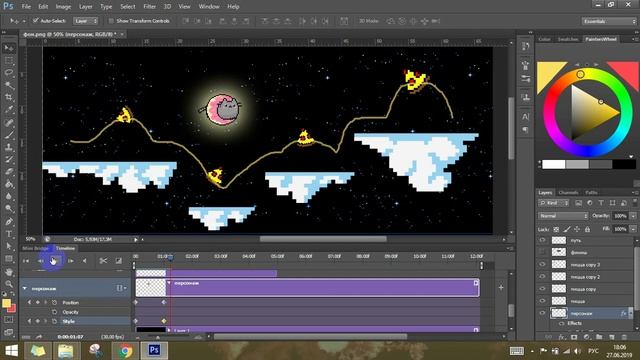
Task: Open the Normal blend mode dropdown
Action: [x=563, y=216]
